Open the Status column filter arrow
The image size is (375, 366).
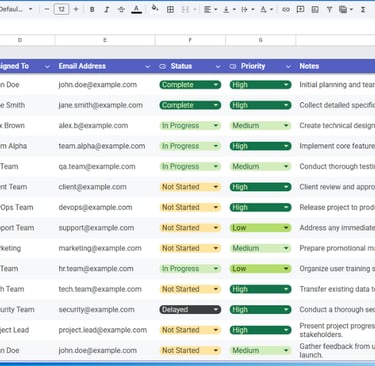218,66
